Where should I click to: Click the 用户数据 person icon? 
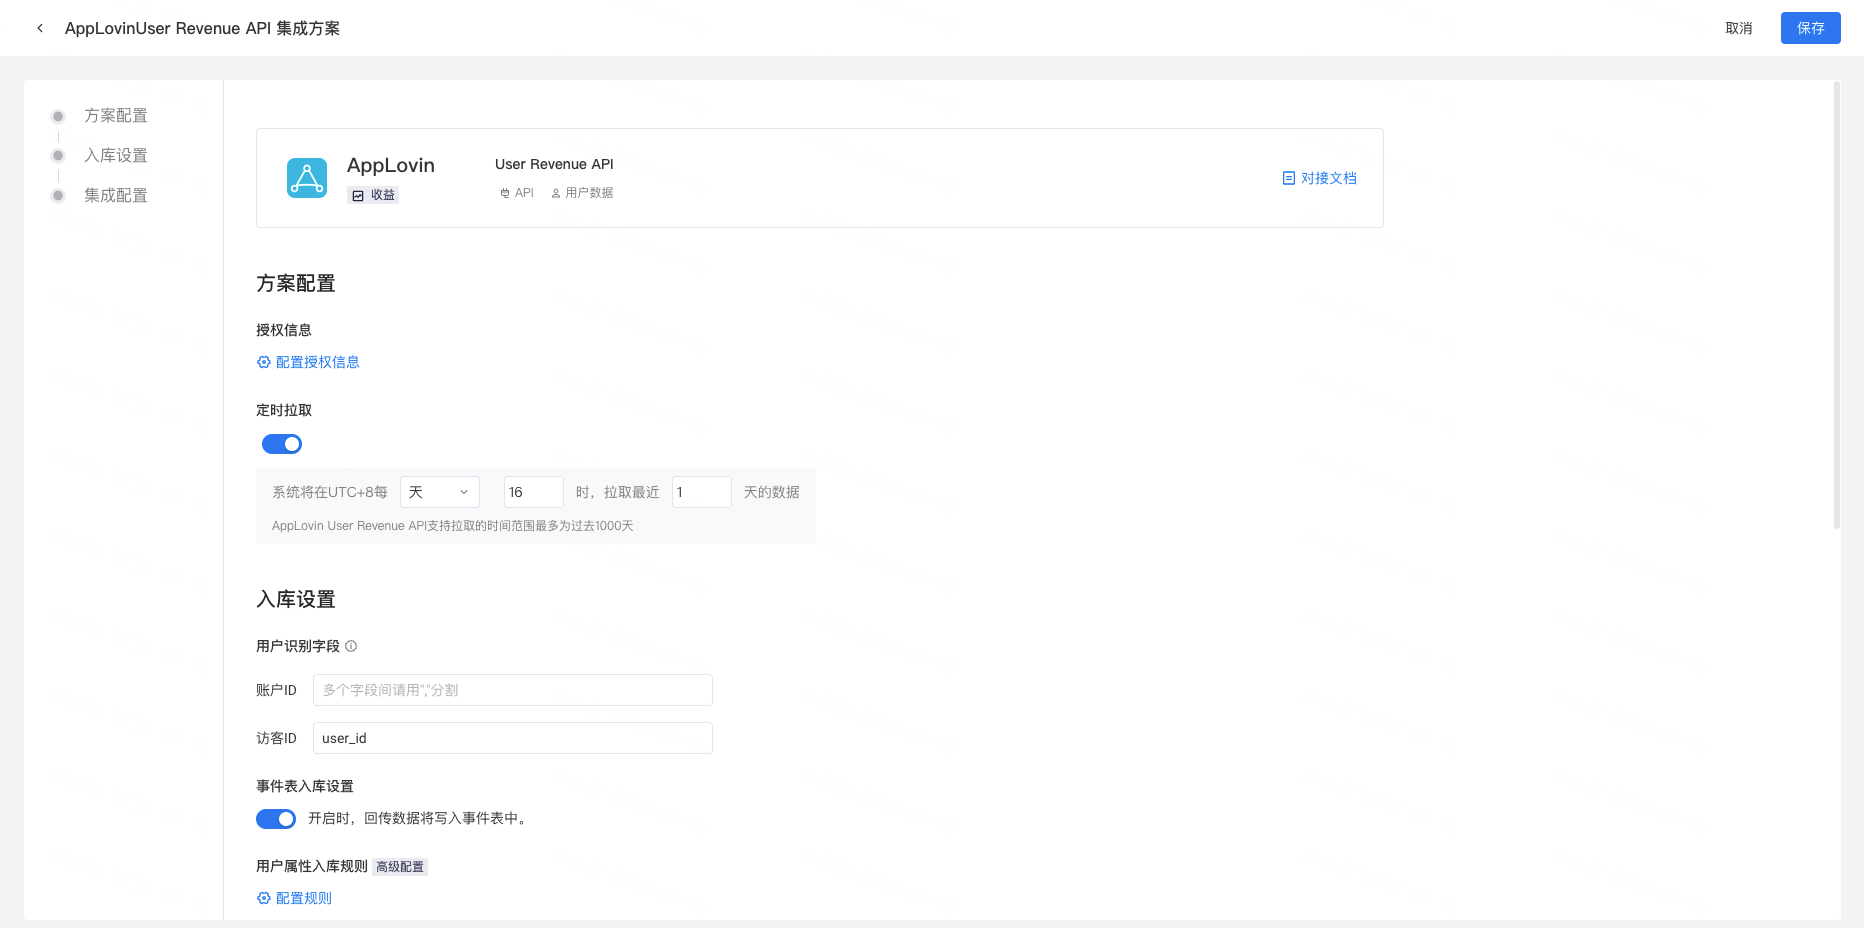click(x=556, y=193)
